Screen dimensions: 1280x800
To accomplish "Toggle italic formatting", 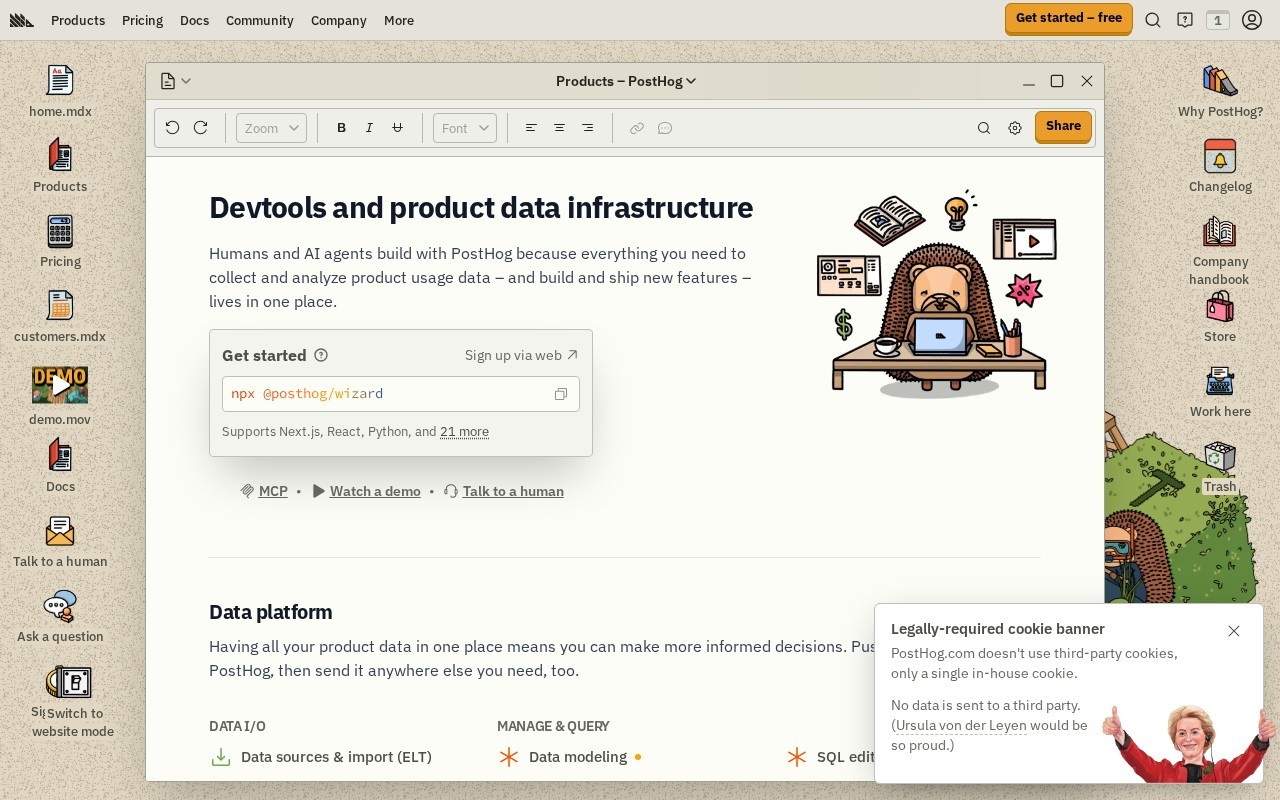I will pyautogui.click(x=369, y=128).
